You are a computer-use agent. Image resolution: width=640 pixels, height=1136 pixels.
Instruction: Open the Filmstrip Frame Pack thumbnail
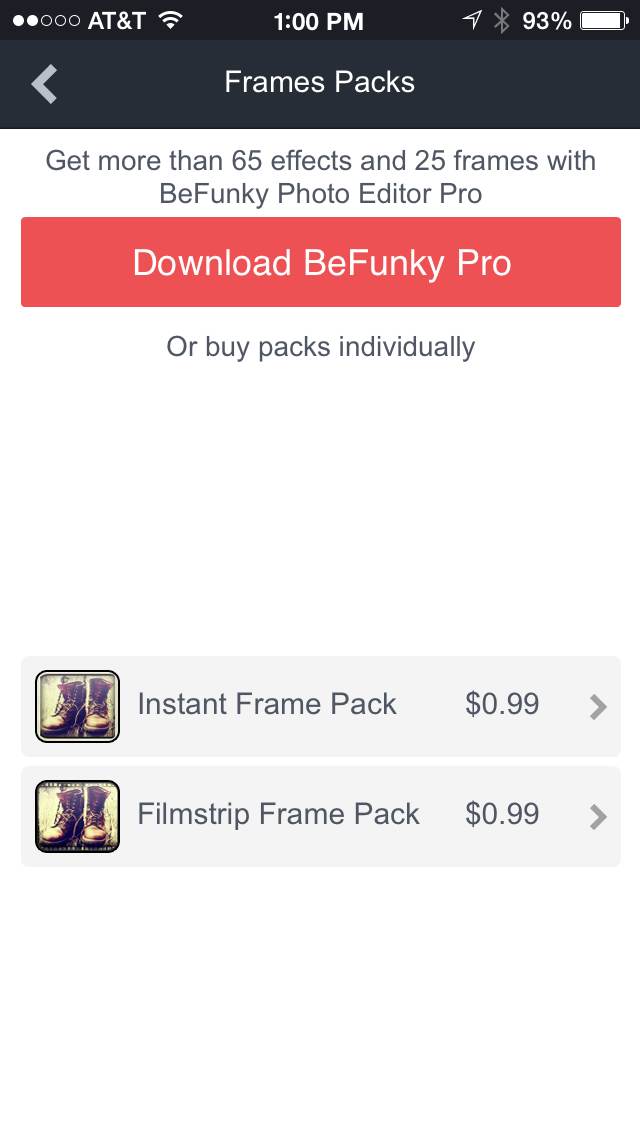tap(77, 816)
